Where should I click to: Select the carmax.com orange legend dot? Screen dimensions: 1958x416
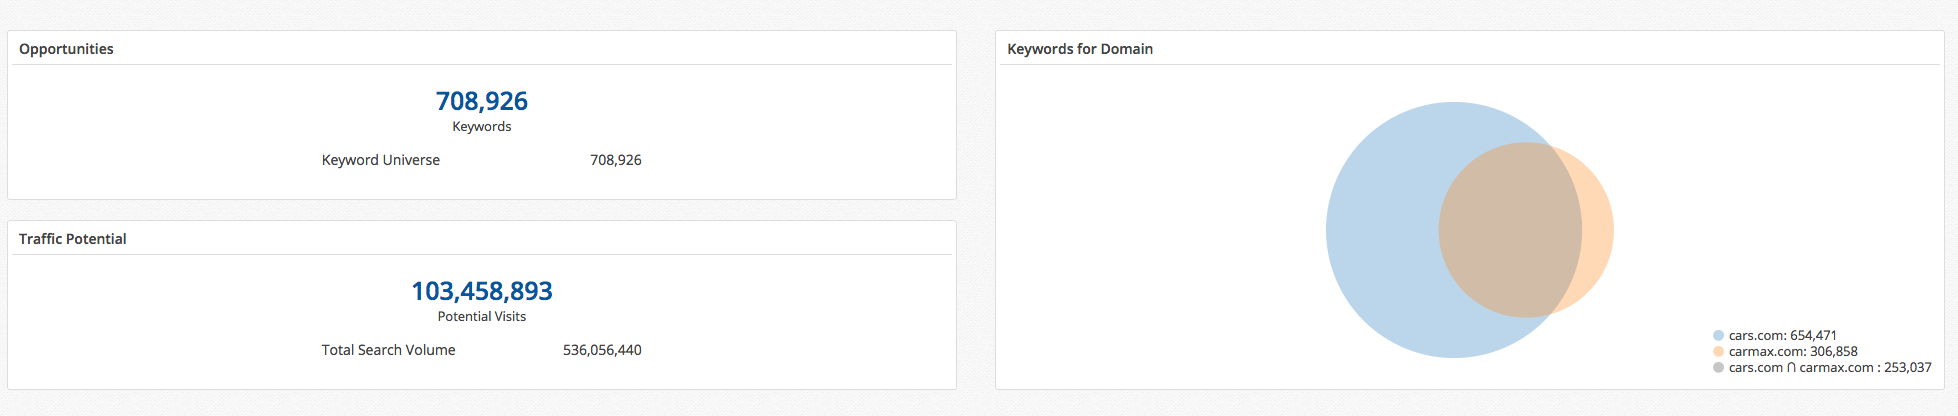pos(1718,352)
